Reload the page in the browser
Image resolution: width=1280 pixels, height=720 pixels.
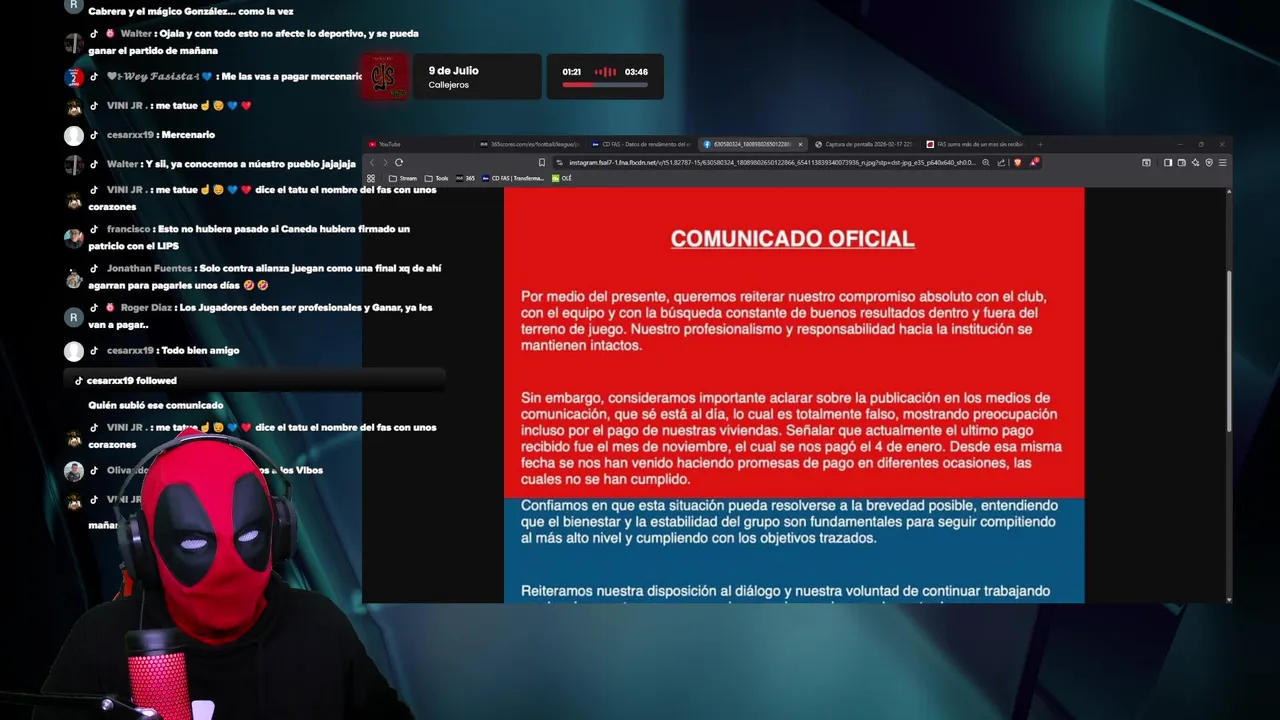(399, 162)
